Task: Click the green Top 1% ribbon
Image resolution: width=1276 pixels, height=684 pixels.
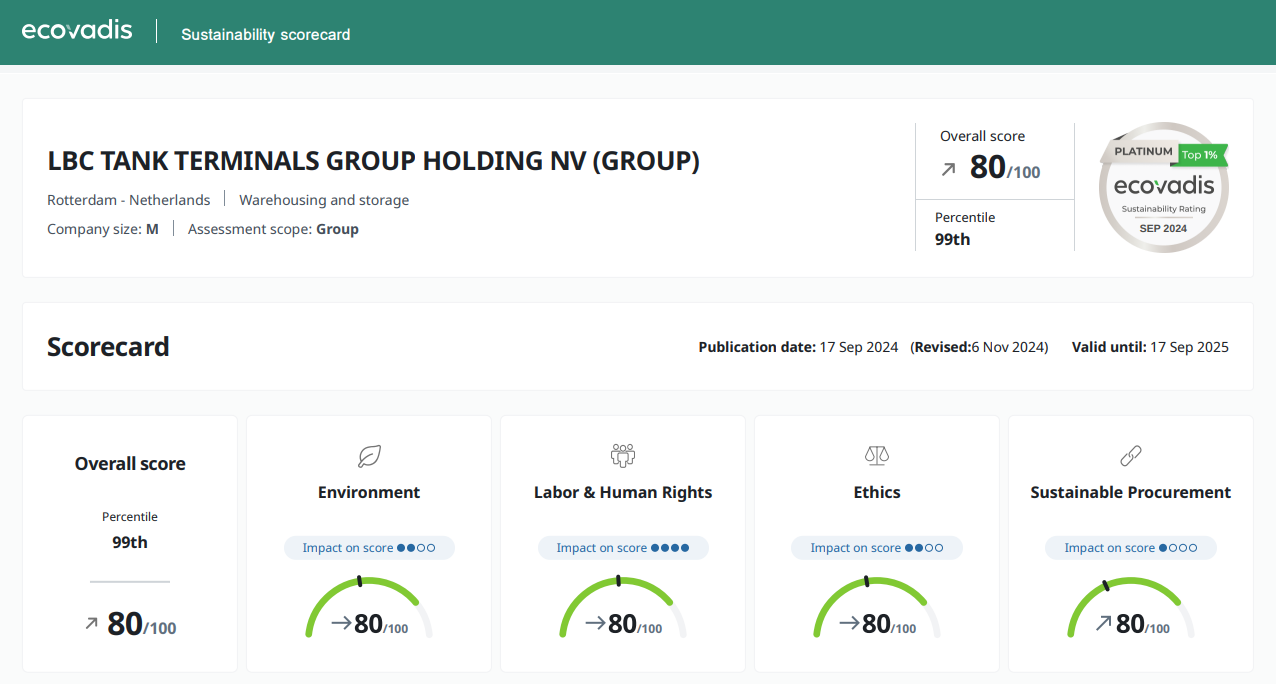Action: (x=1203, y=155)
